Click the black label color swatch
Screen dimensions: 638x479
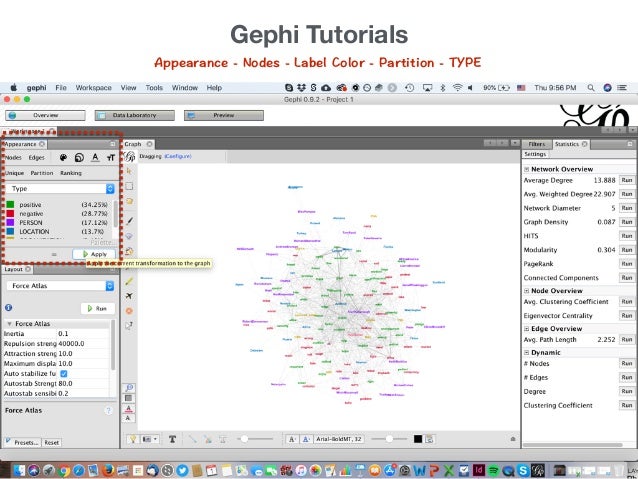[x=418, y=439]
